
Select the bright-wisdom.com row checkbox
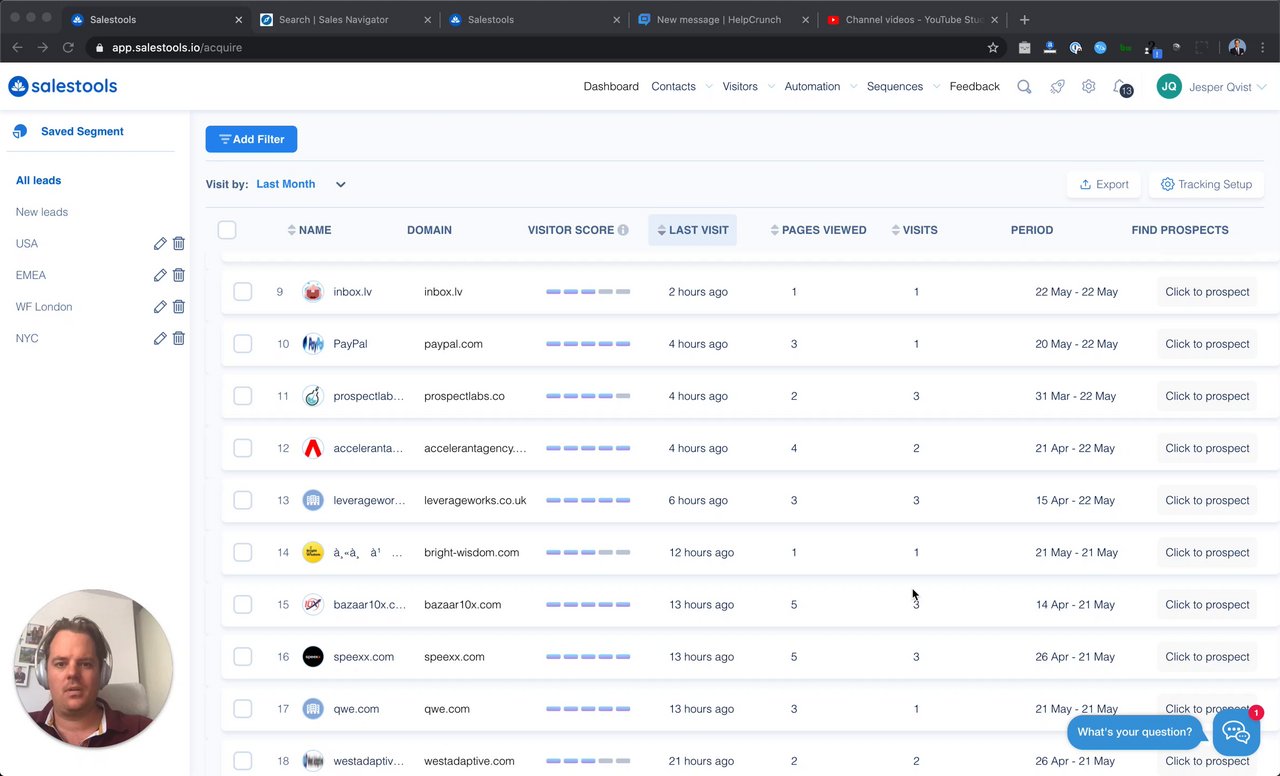pyautogui.click(x=243, y=552)
